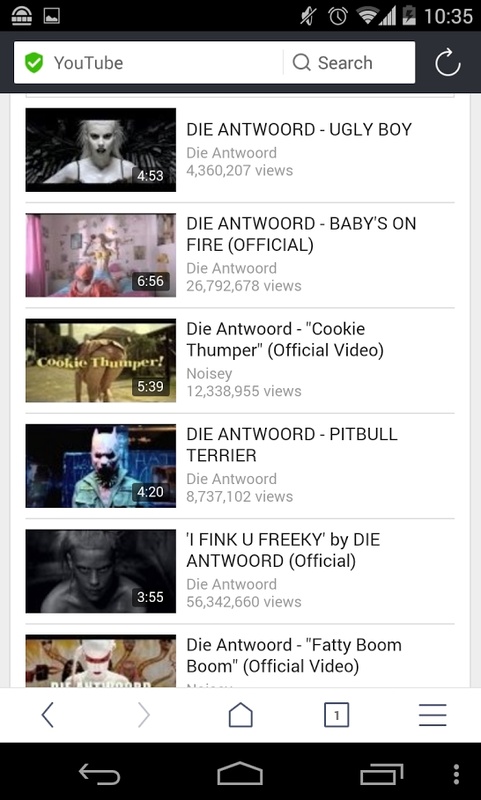Tap the Android home navigation button
481x800 pixels.
pyautogui.click(x=240, y=773)
